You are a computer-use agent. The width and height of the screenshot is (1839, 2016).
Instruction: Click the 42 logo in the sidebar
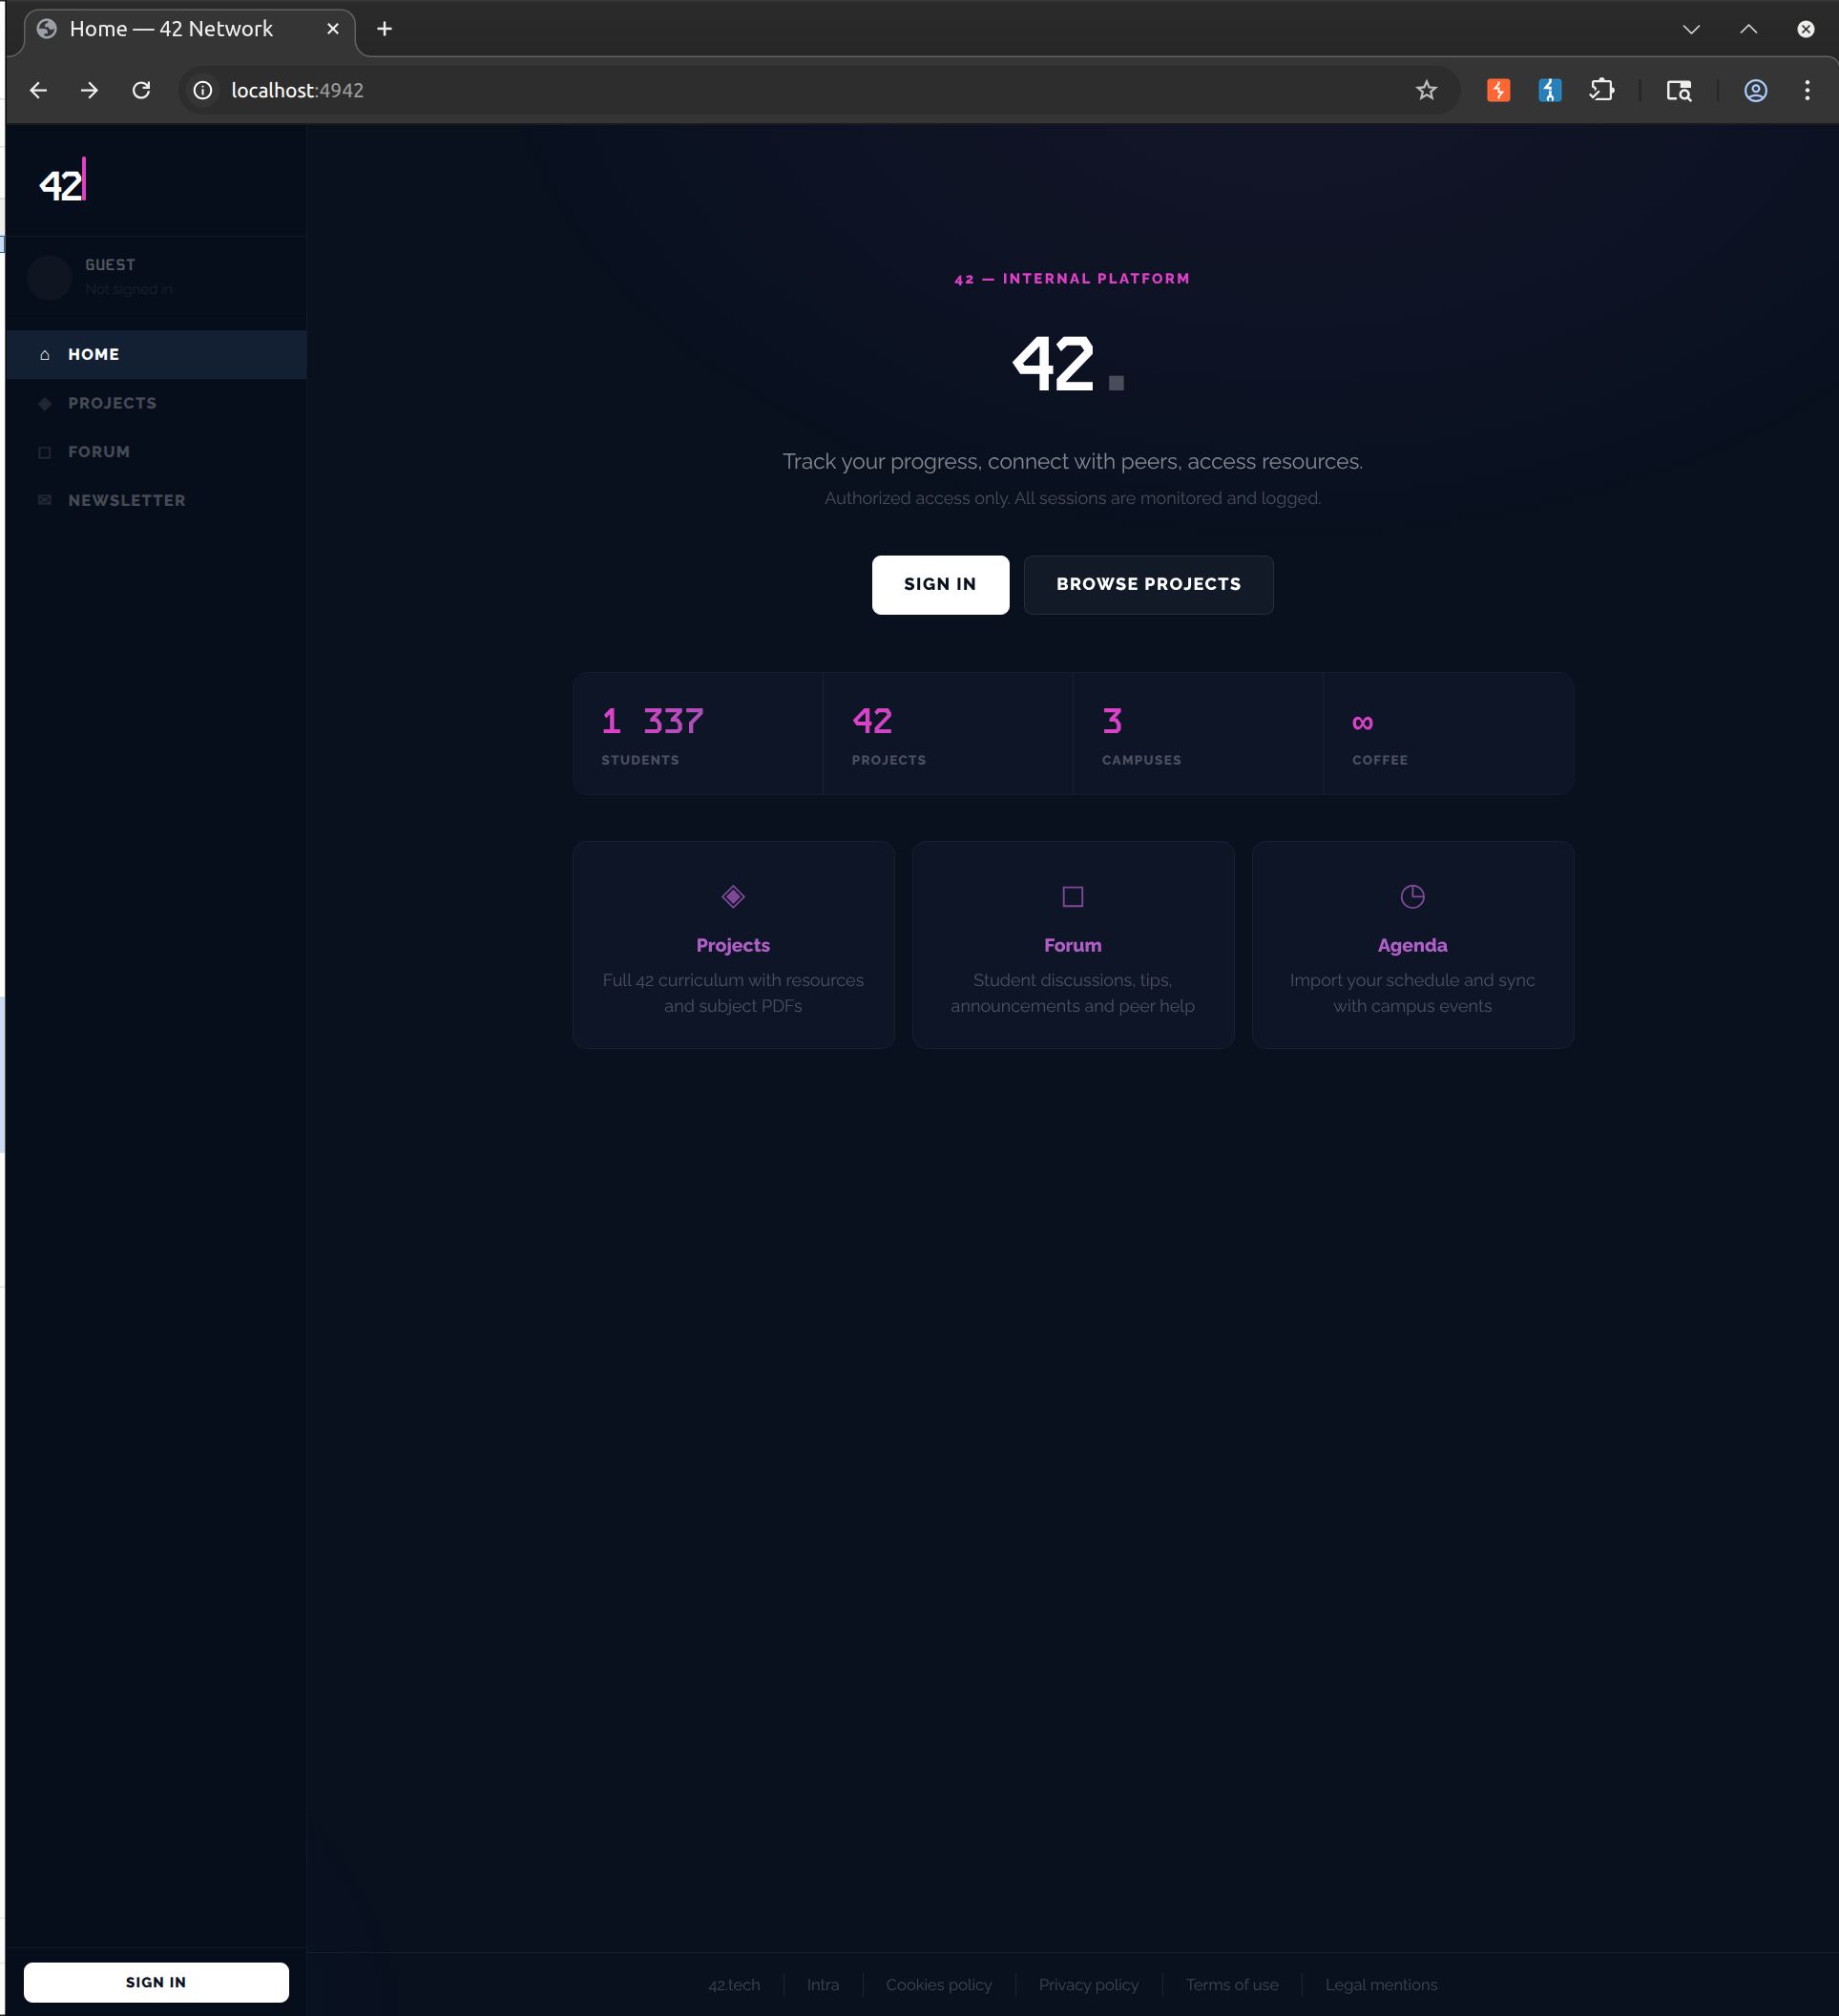[62, 182]
